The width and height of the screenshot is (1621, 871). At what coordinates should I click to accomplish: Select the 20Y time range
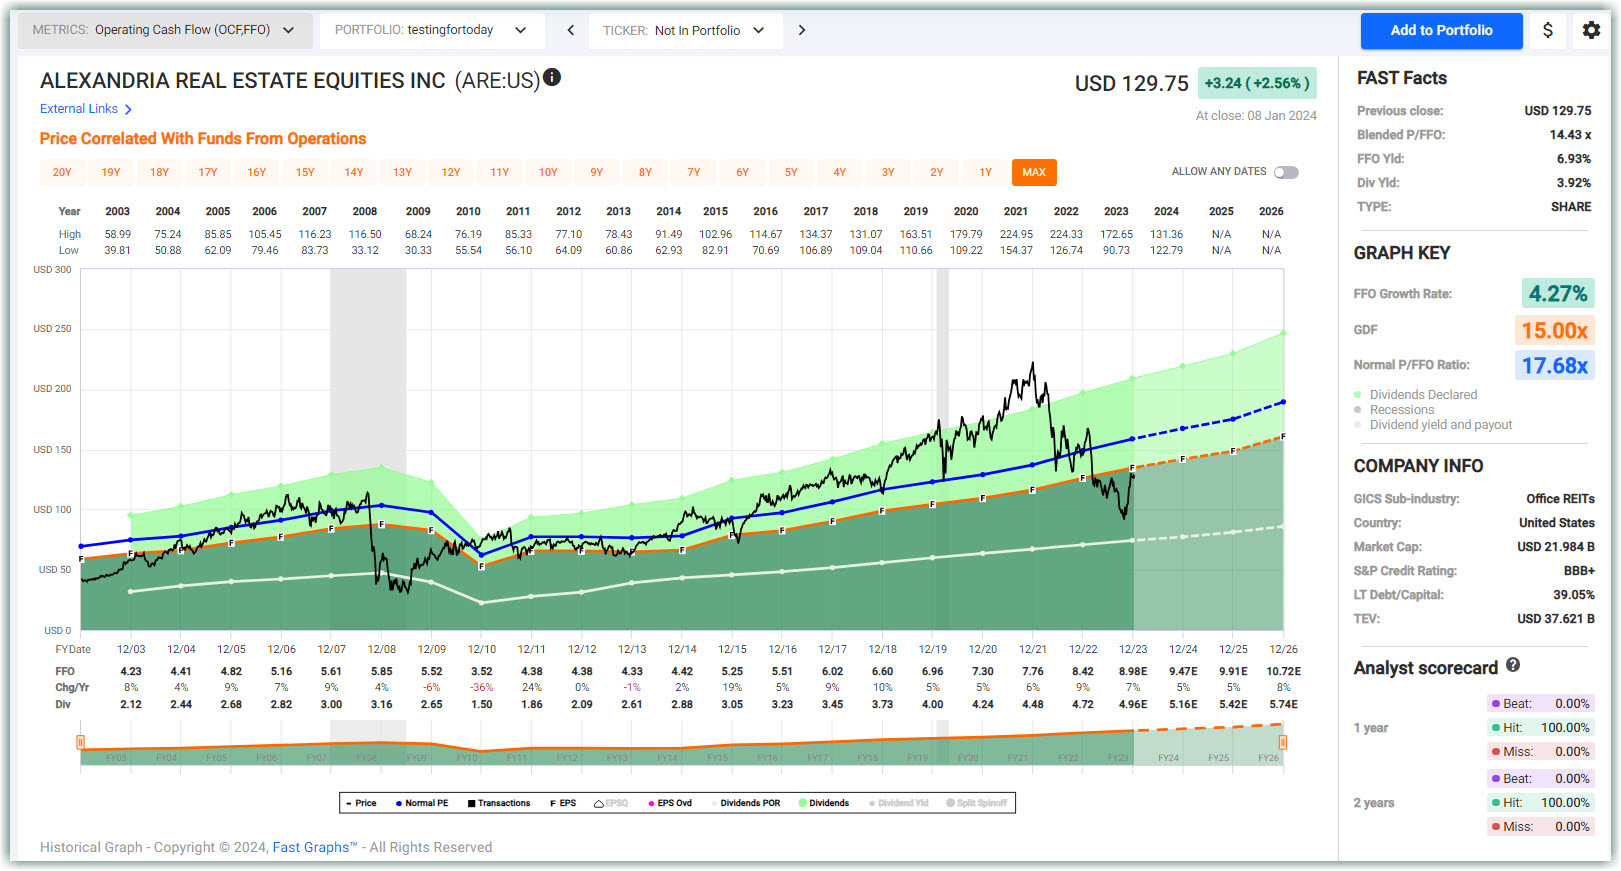[x=62, y=172]
